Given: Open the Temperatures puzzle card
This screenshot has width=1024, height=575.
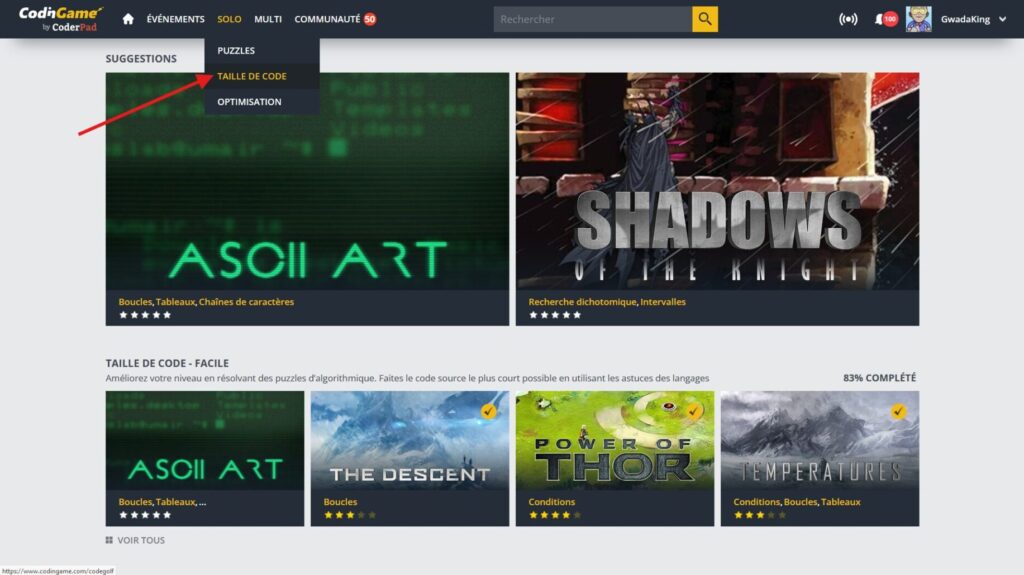Looking at the screenshot, I should [820, 458].
